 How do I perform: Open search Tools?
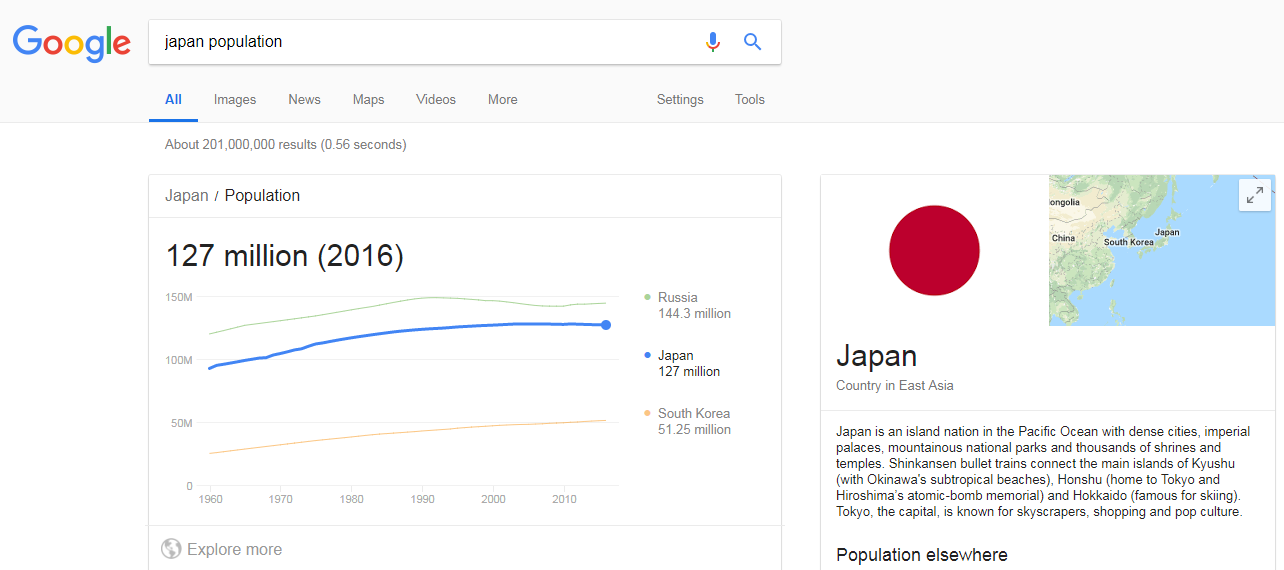pos(750,100)
